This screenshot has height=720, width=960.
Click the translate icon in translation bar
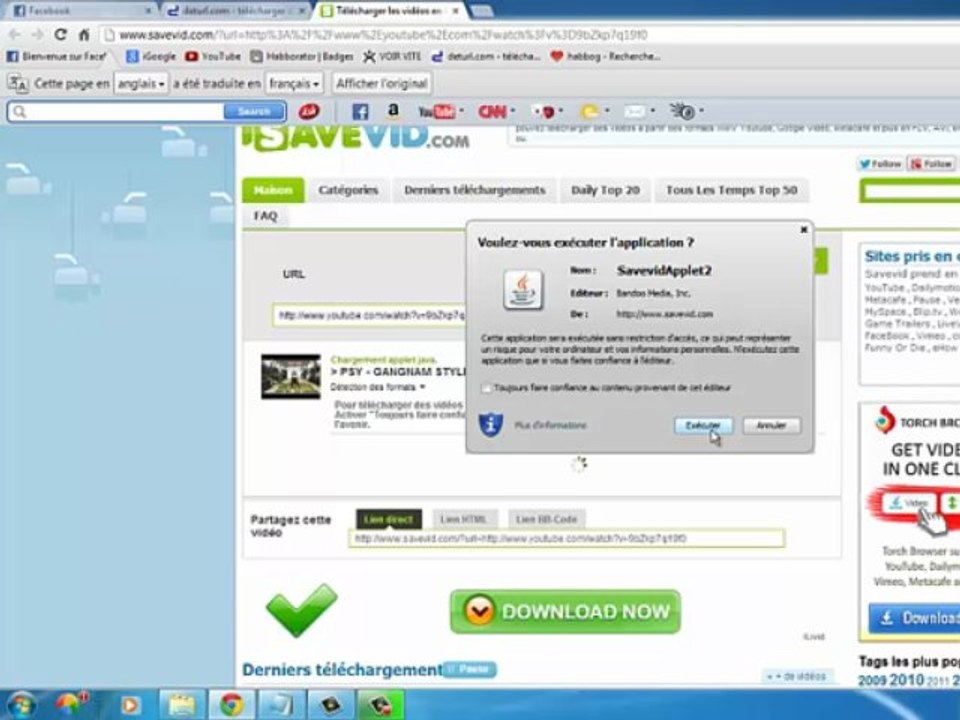pos(18,83)
